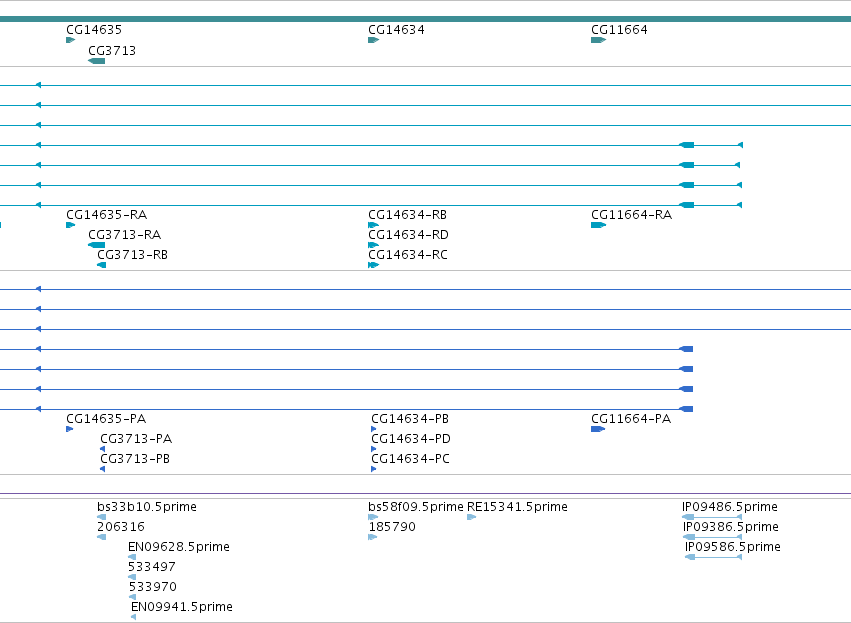Click the 533970 feature label
This screenshot has width=851, height=623.
pos(153,587)
